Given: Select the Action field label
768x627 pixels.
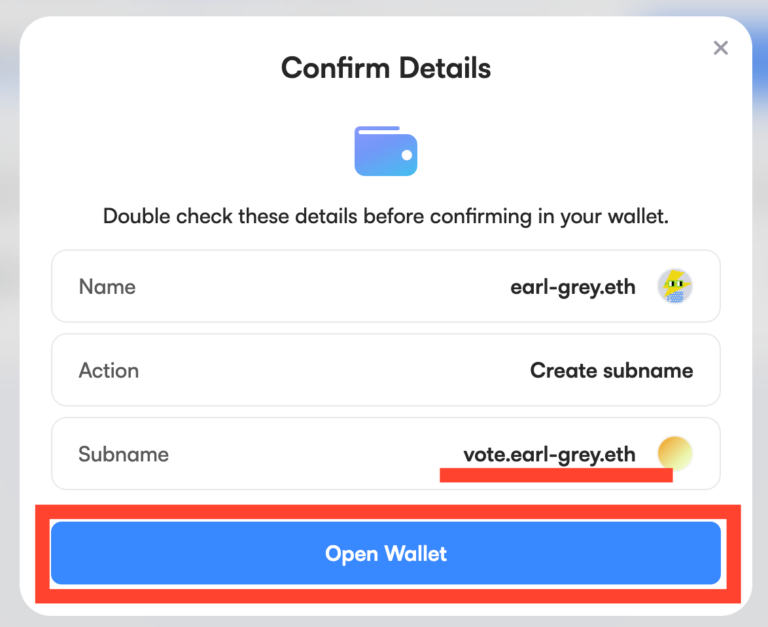Looking at the screenshot, I should pos(109,370).
